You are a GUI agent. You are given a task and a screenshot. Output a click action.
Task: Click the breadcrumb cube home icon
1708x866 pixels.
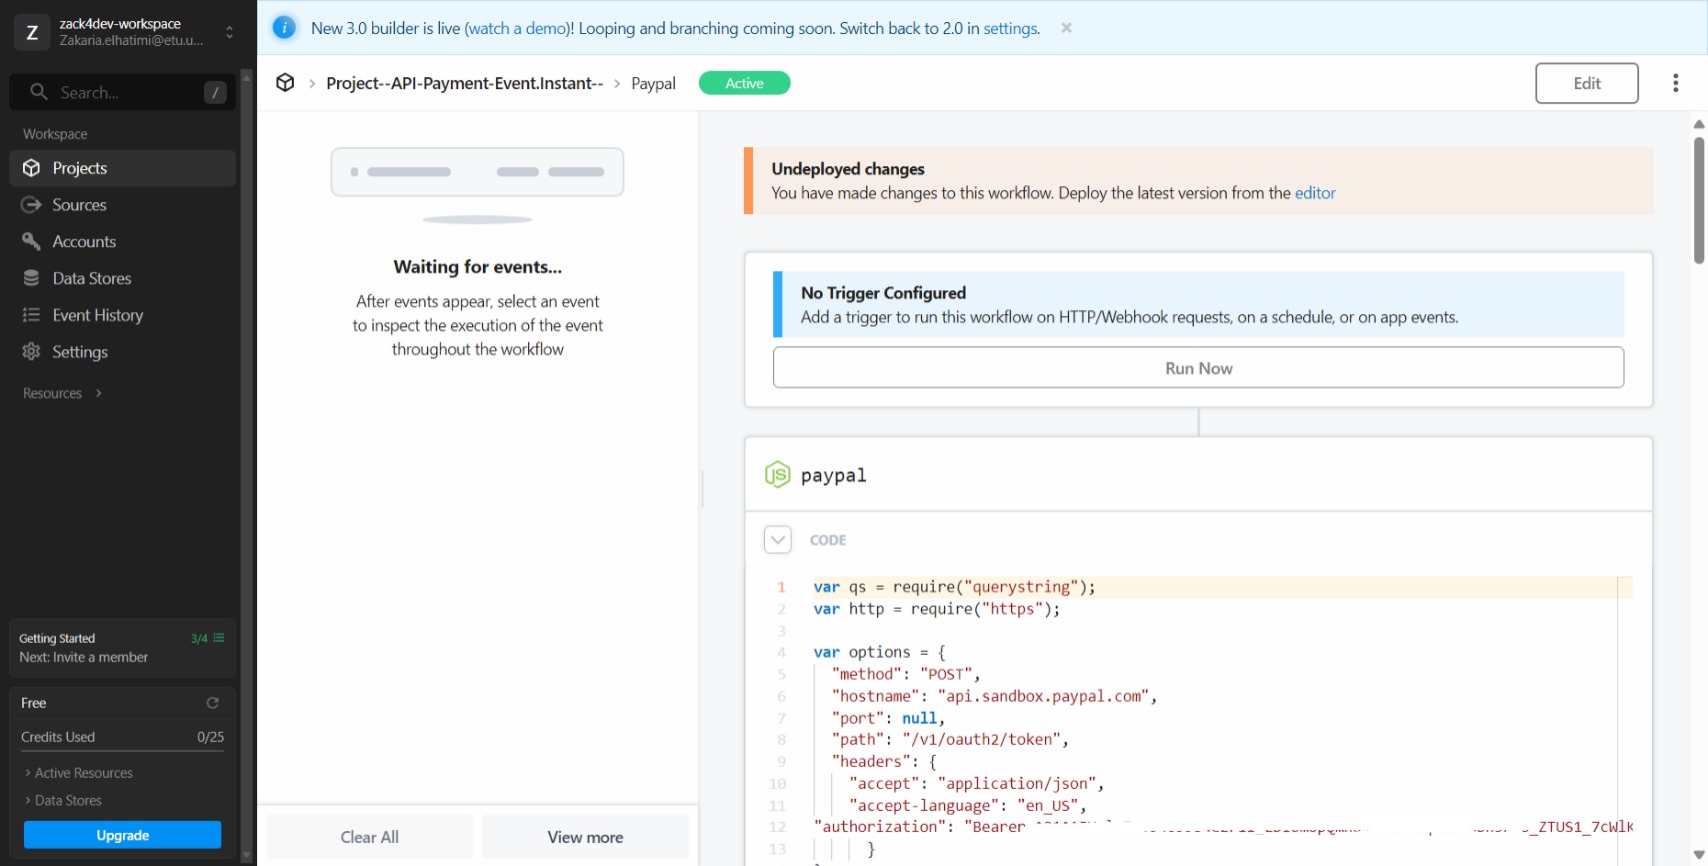(x=285, y=83)
